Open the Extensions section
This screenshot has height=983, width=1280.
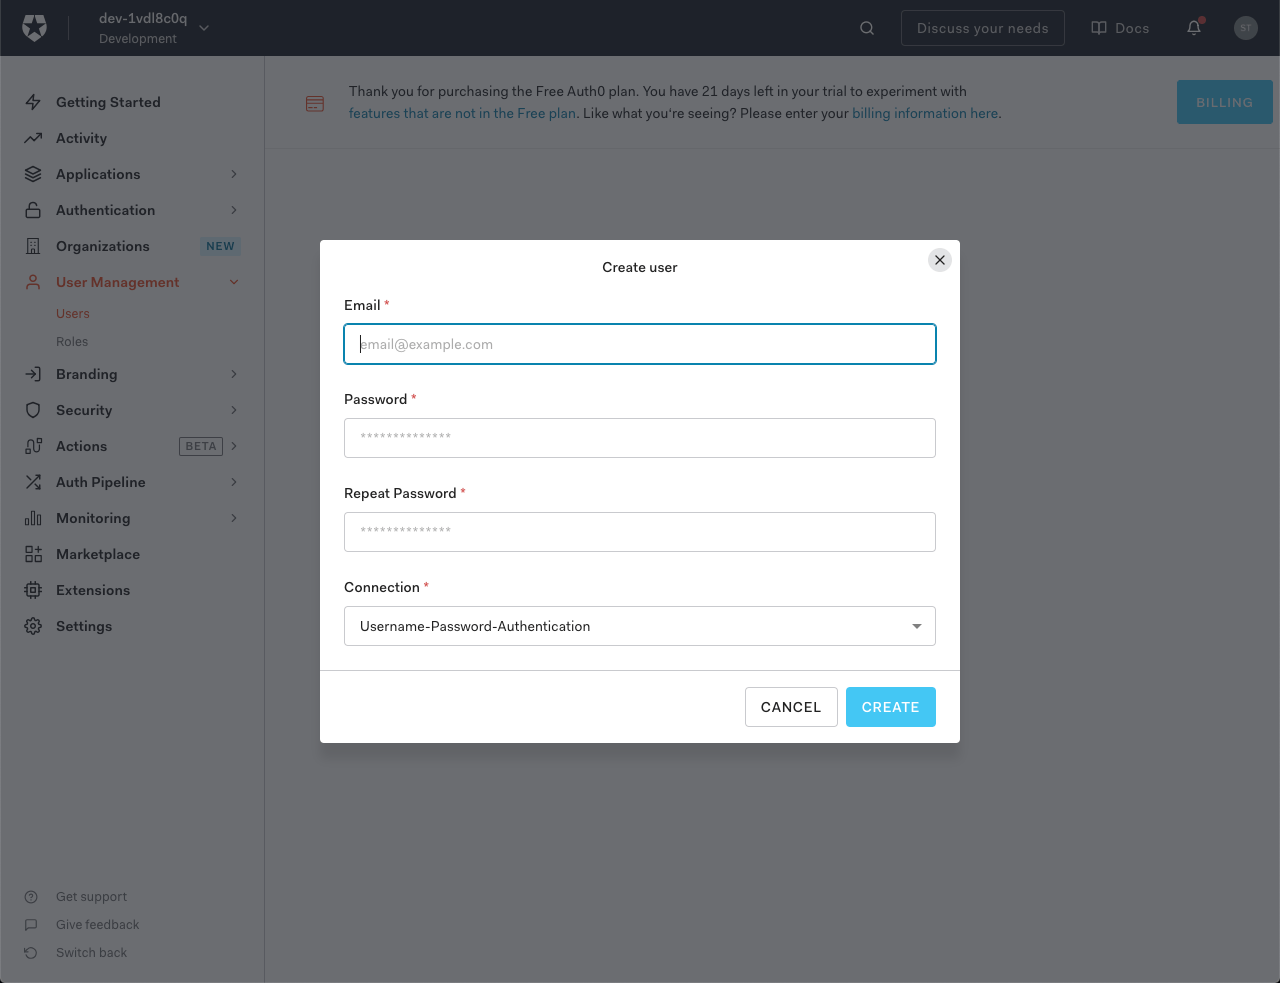pos(94,589)
